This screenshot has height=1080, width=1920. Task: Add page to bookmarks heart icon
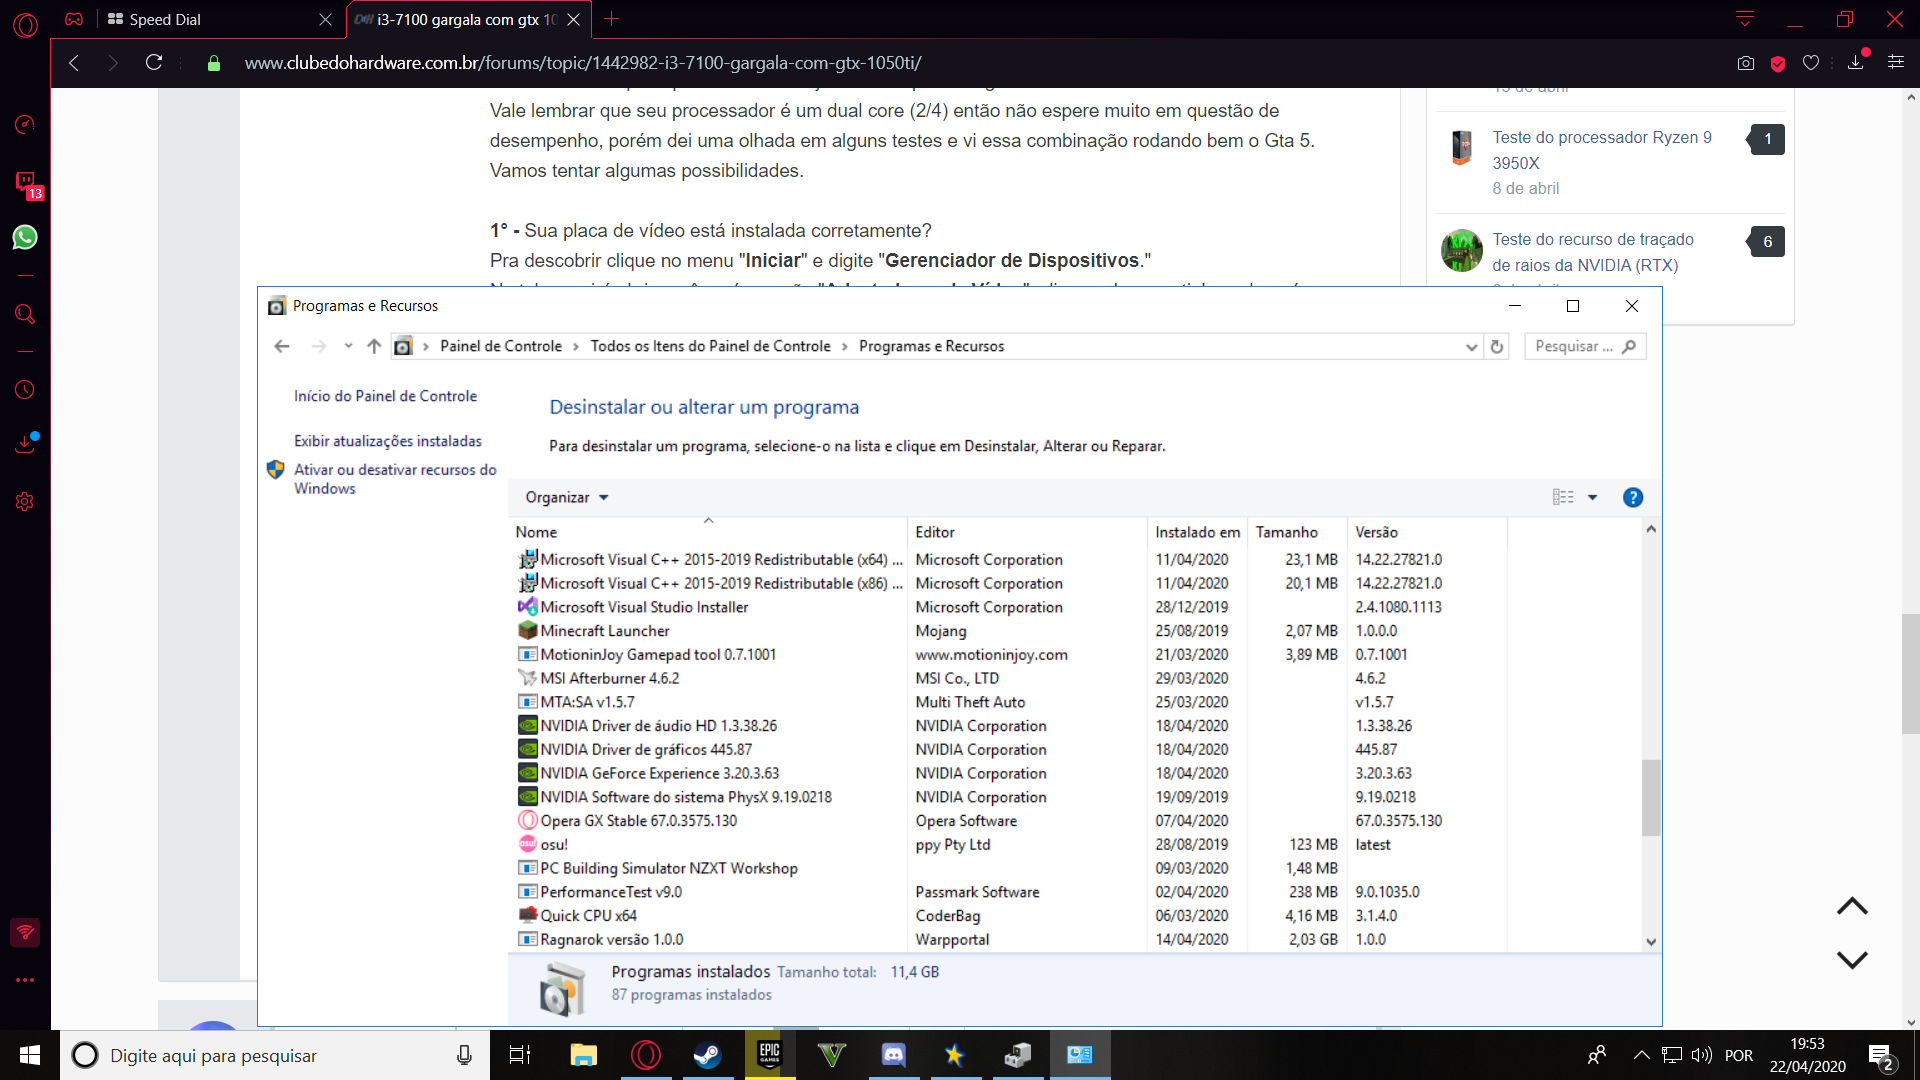(x=1811, y=62)
